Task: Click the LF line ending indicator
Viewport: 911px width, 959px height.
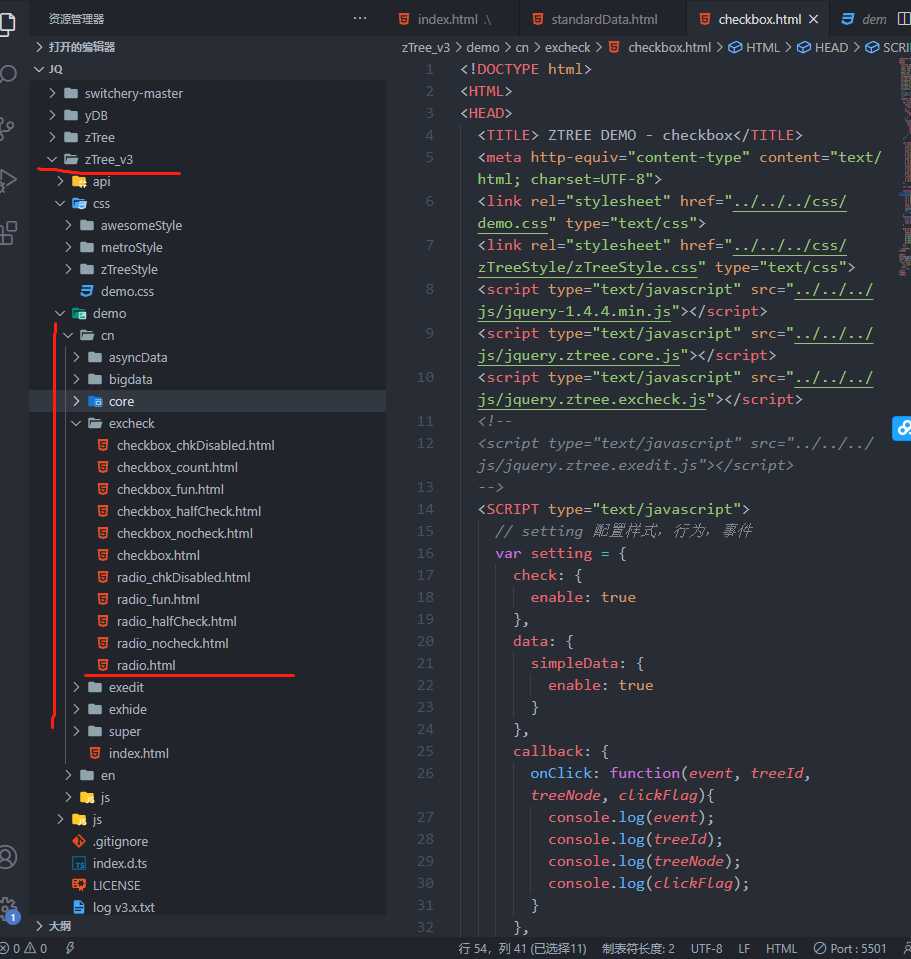Action: [744, 948]
